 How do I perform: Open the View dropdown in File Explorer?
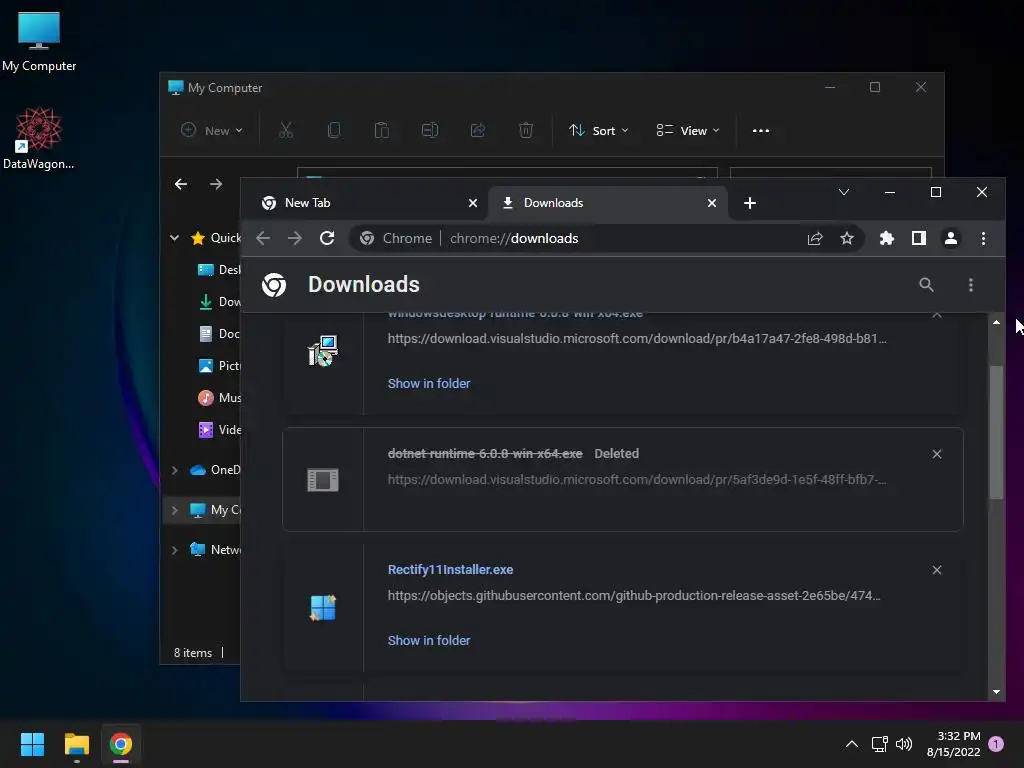pyautogui.click(x=688, y=131)
